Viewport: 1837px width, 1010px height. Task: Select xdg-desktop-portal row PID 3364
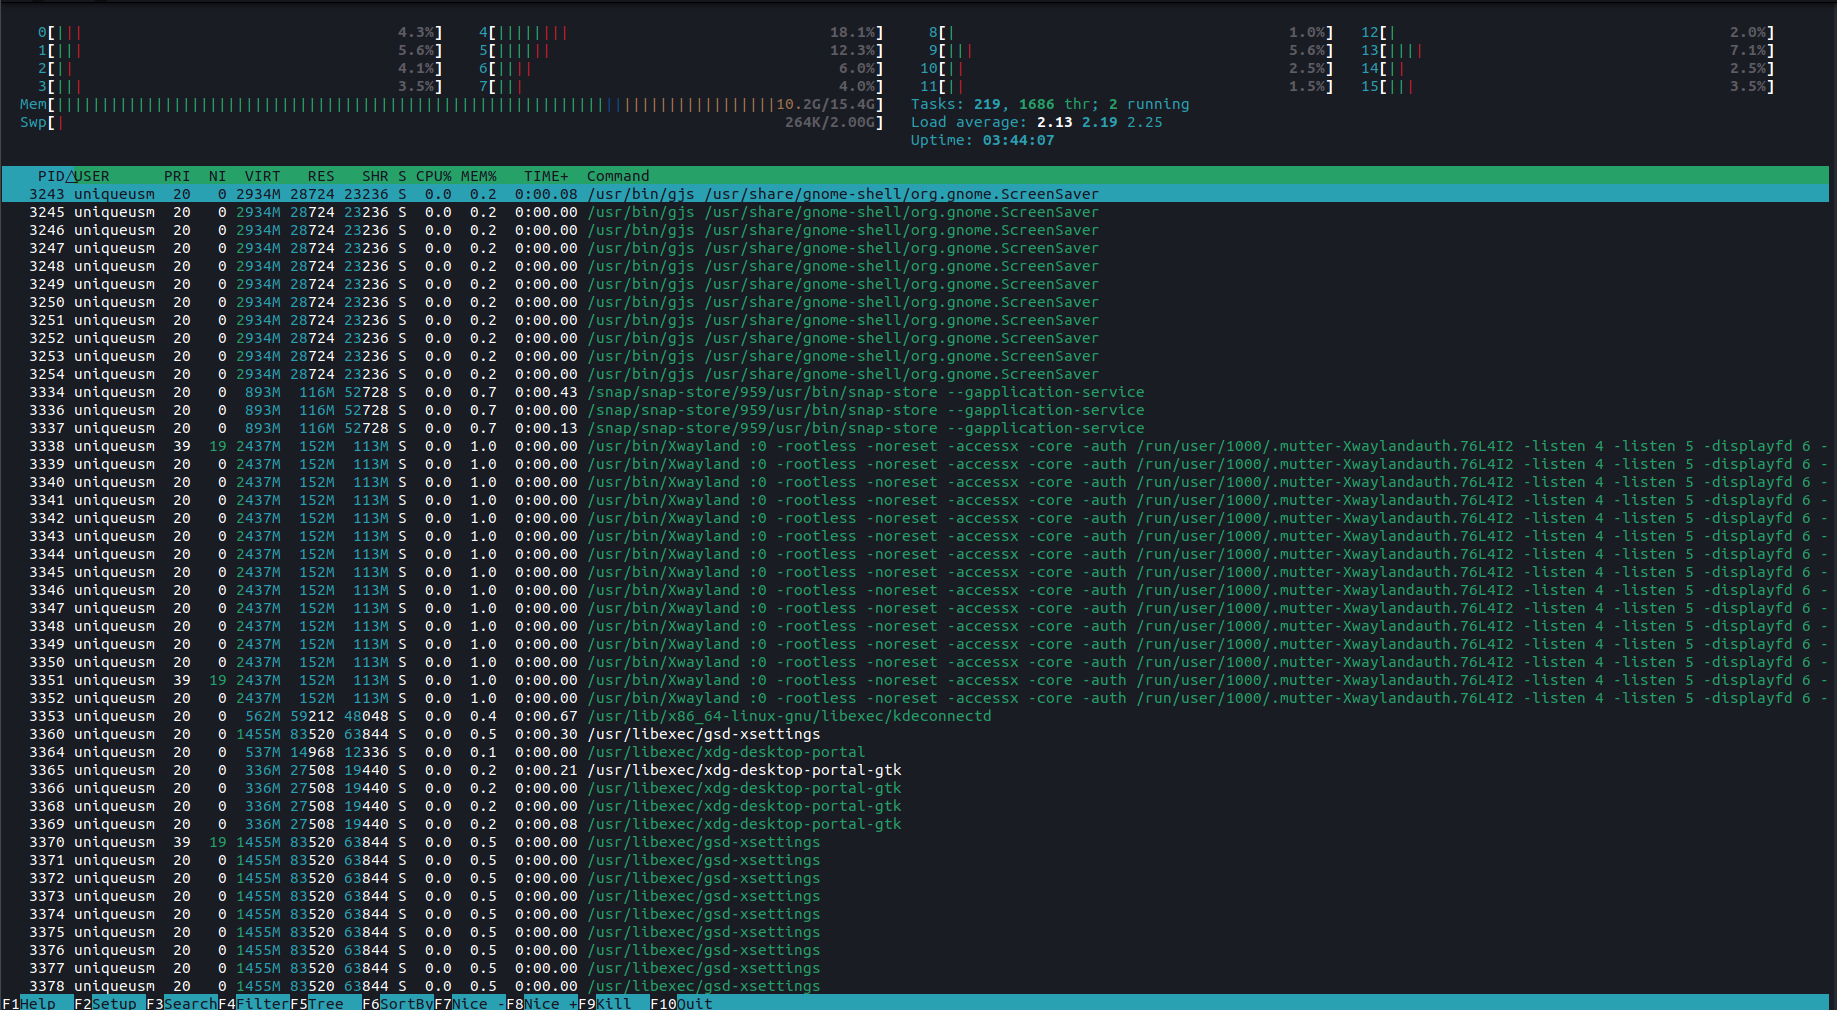tap(915, 752)
